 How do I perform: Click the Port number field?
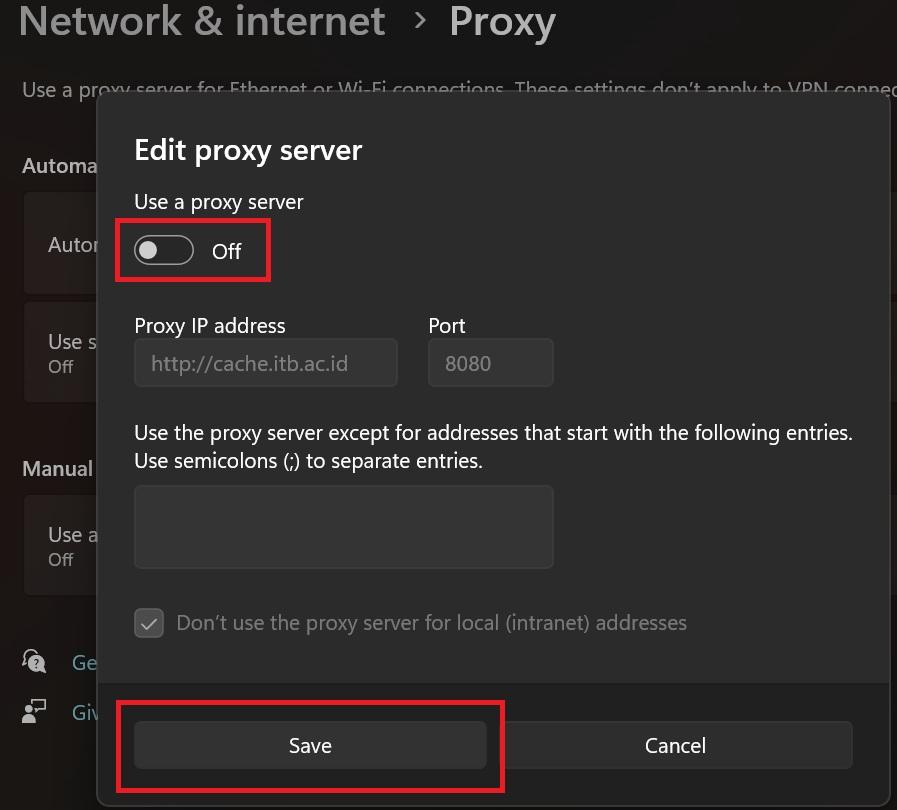(490, 363)
